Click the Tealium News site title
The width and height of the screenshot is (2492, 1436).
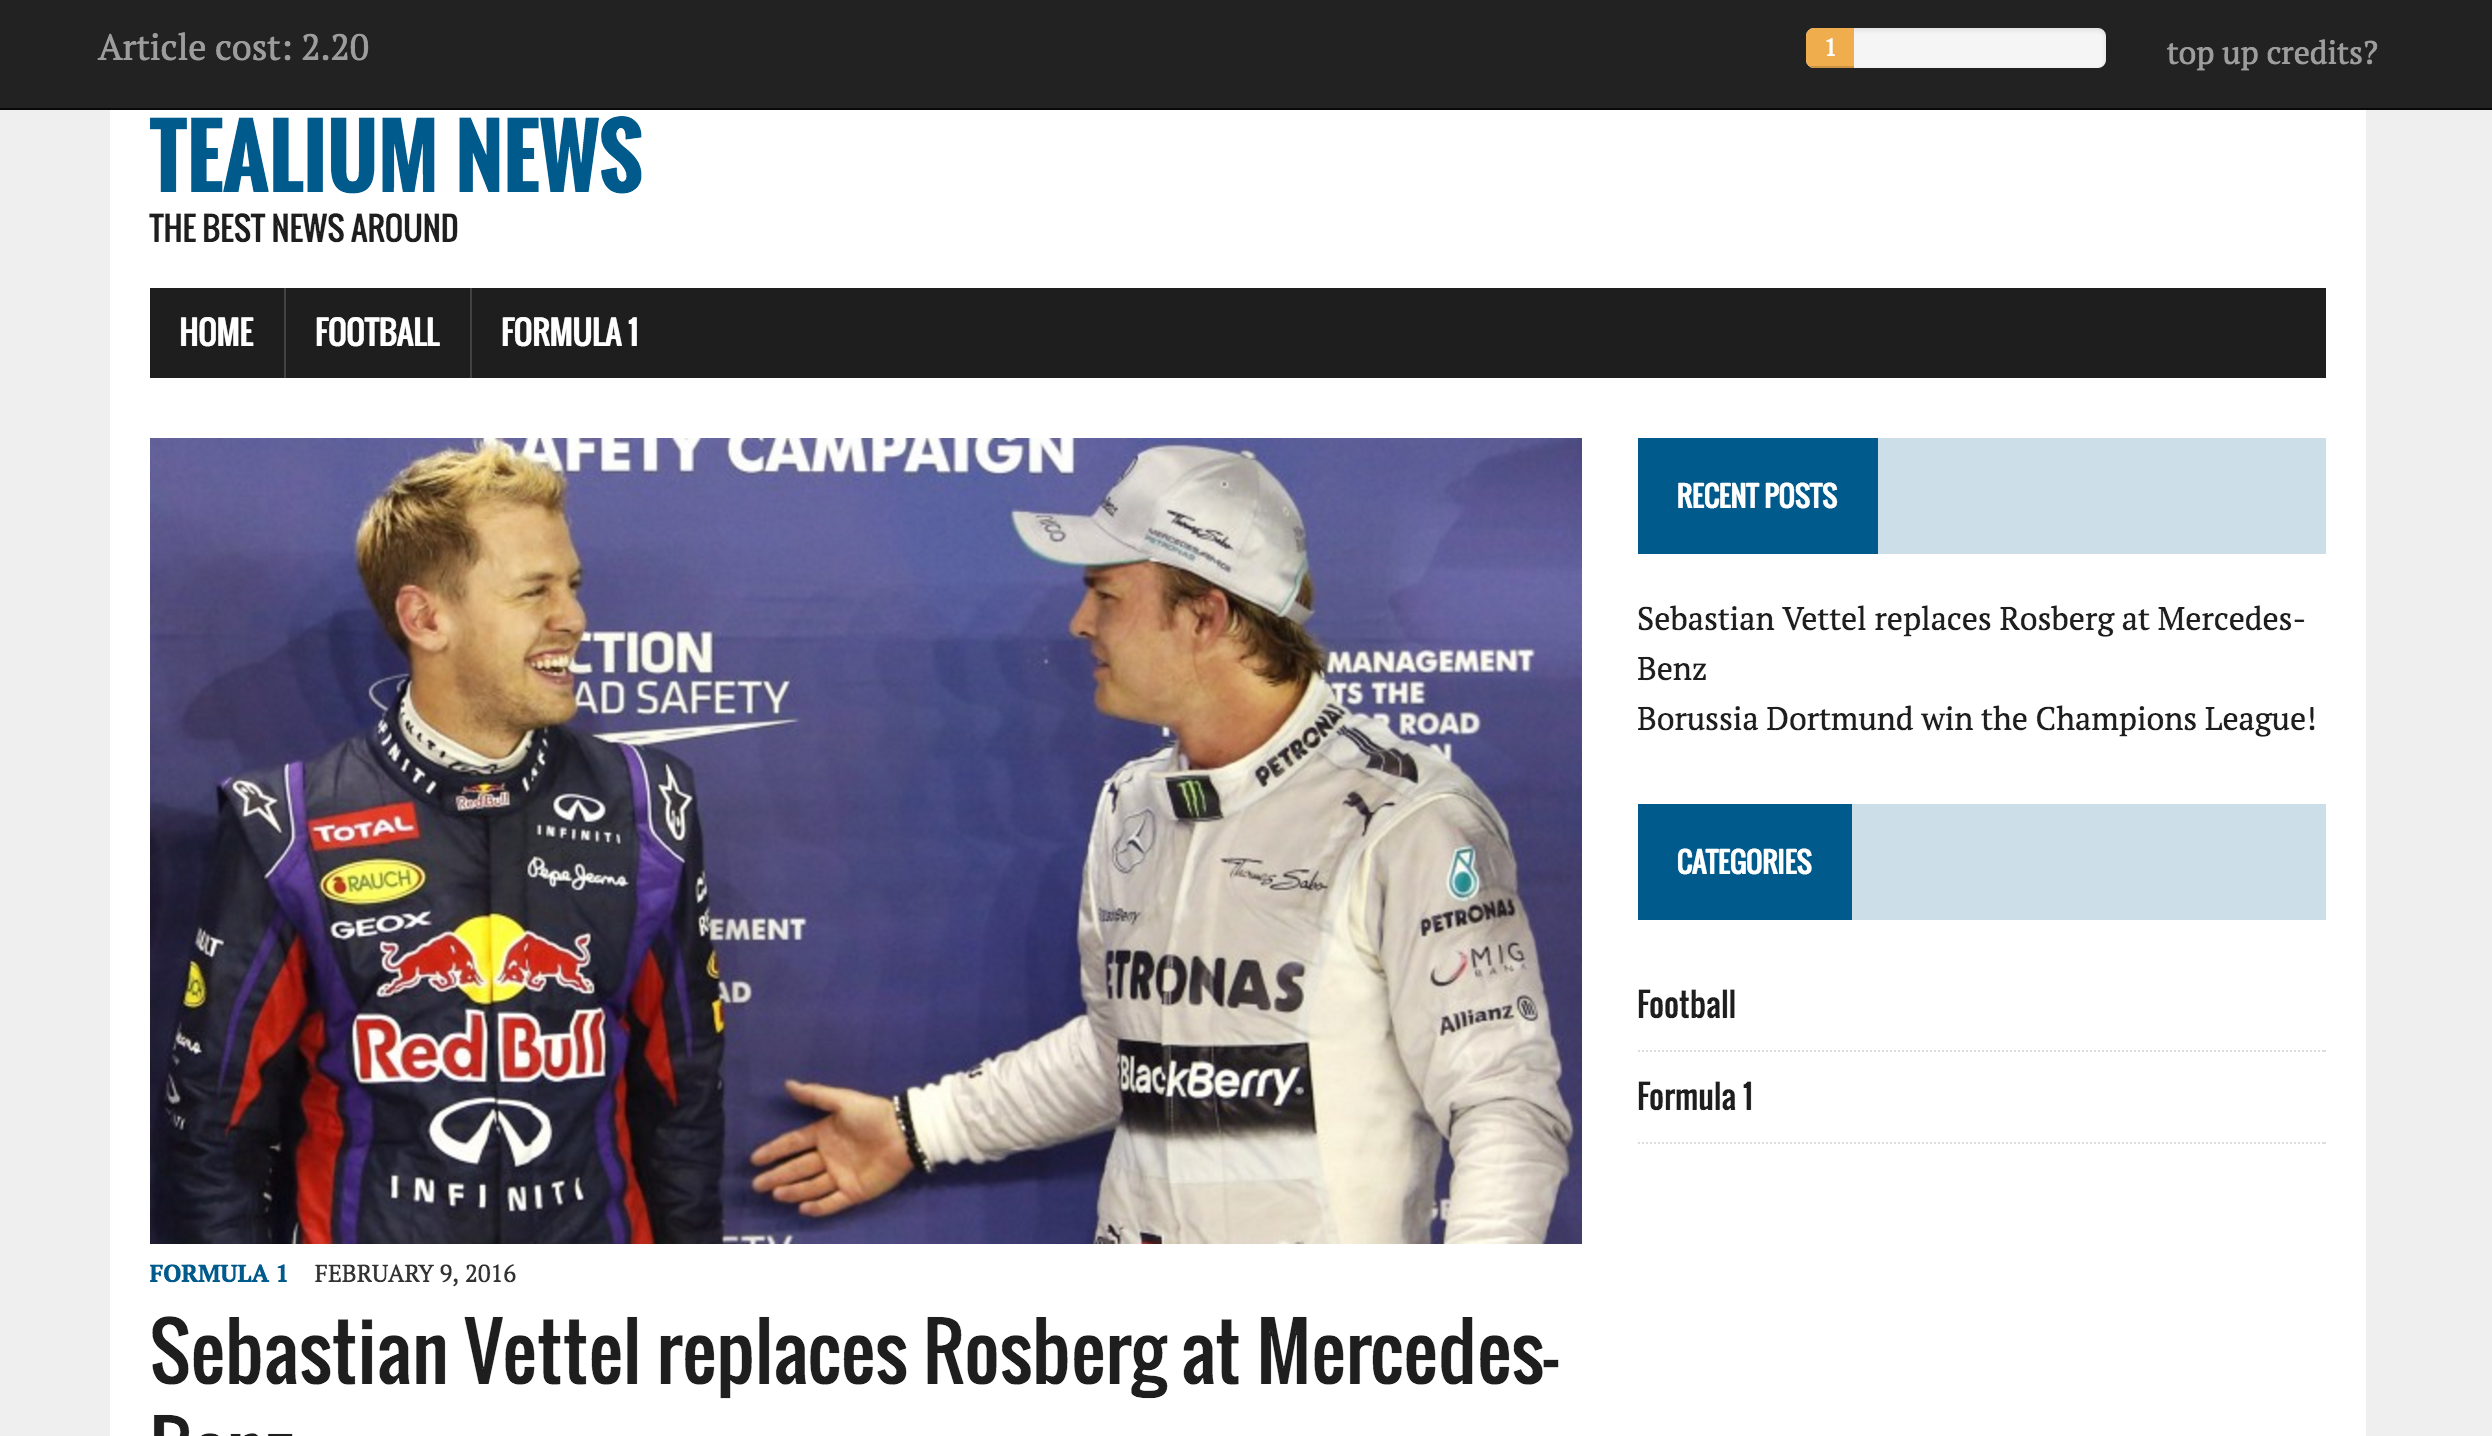coord(395,156)
